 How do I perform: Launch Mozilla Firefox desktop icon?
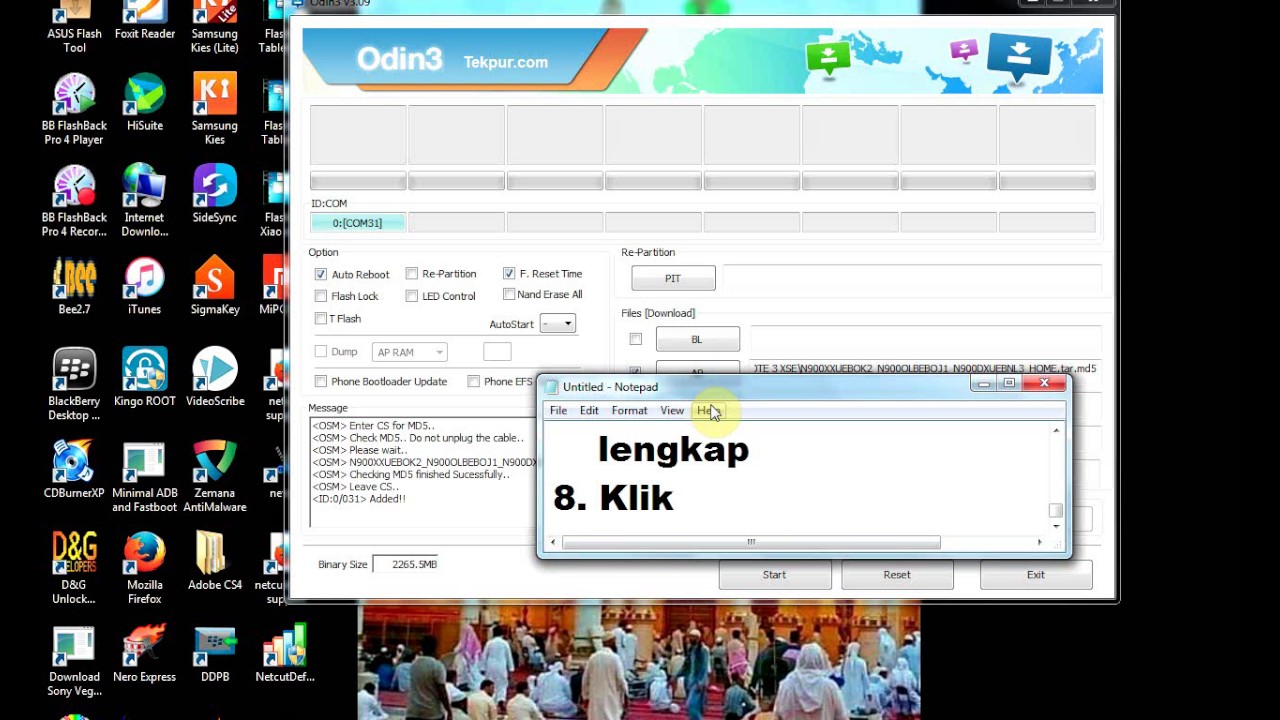(144, 569)
